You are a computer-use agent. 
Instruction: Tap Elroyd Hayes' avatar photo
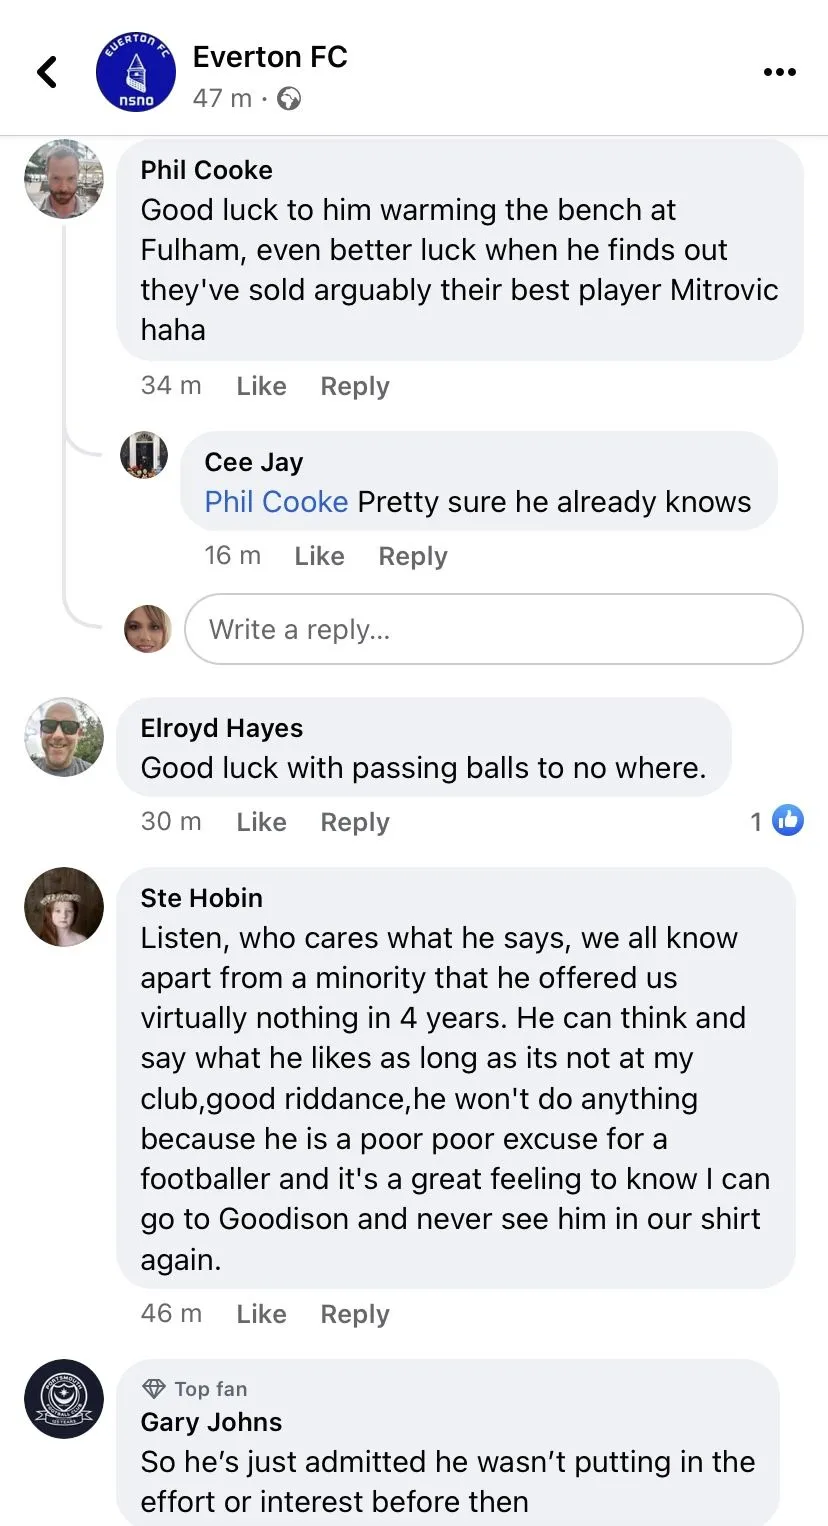click(64, 737)
